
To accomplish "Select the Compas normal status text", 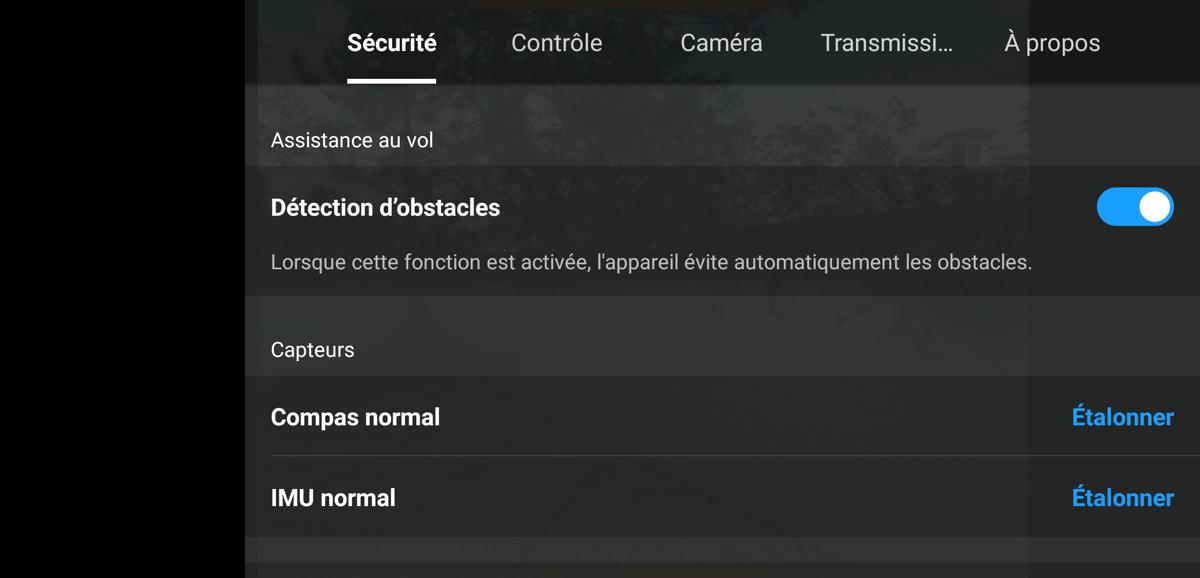I will pos(355,417).
